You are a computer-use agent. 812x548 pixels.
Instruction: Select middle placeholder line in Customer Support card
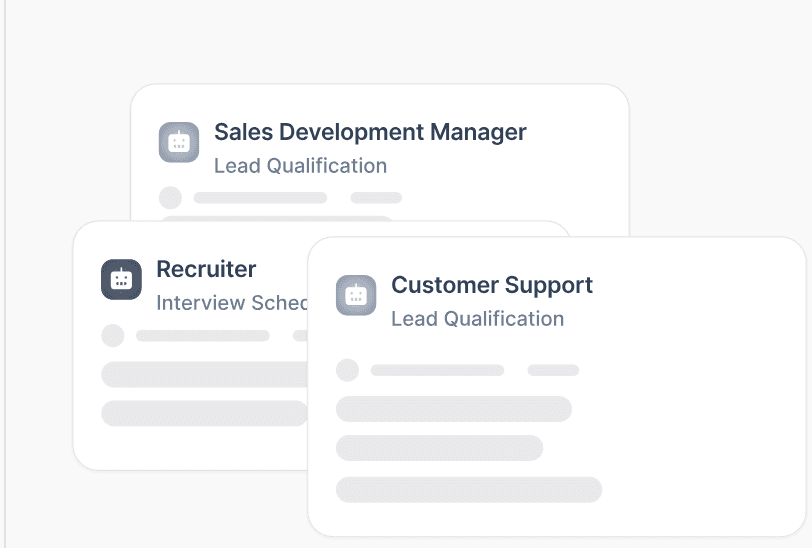coord(439,448)
